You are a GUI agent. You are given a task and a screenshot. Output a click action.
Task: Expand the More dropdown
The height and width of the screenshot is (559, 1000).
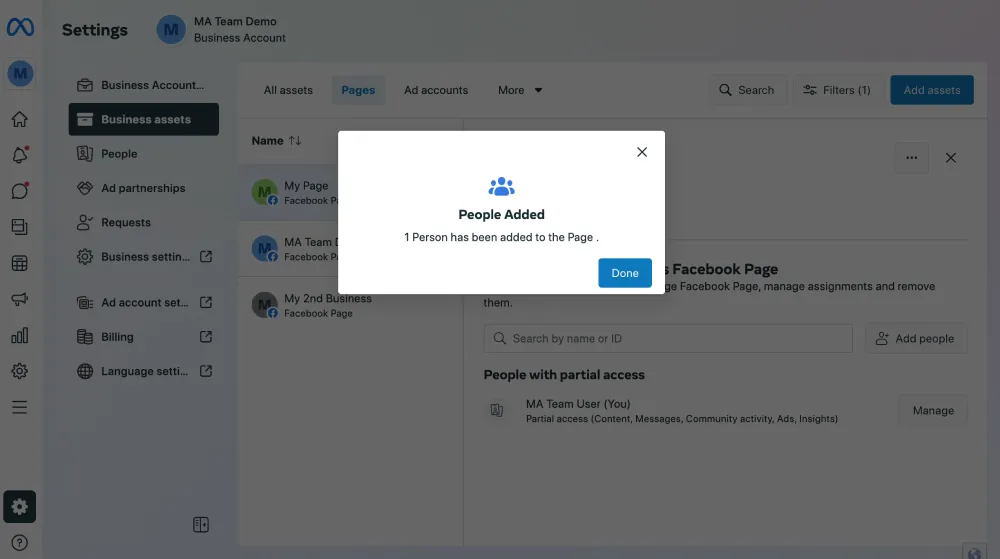pyautogui.click(x=520, y=90)
